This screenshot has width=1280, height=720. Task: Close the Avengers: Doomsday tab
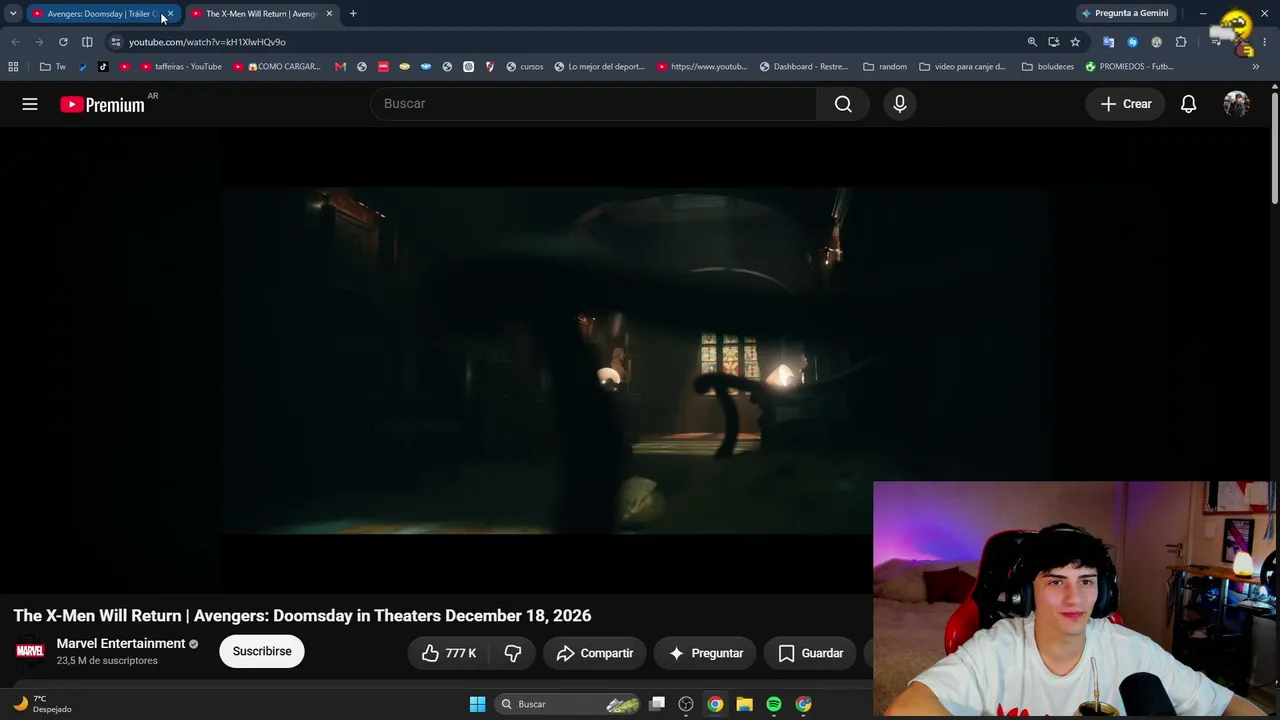tap(170, 14)
